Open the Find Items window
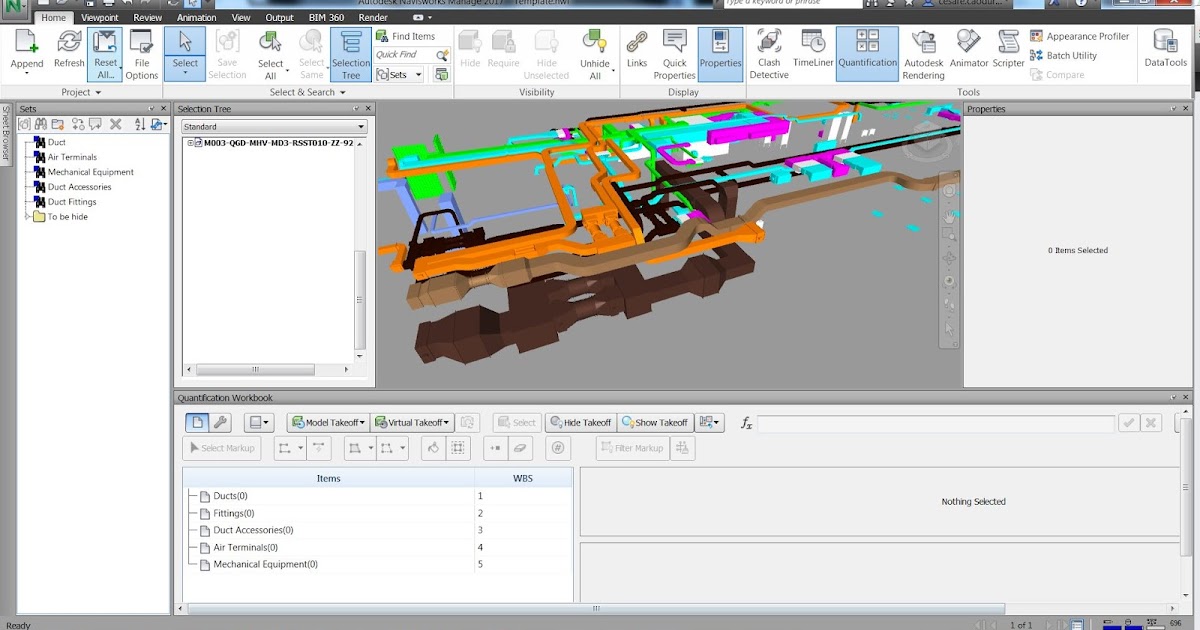Screen dimensions: 1200x630 pyautogui.click(x=405, y=36)
